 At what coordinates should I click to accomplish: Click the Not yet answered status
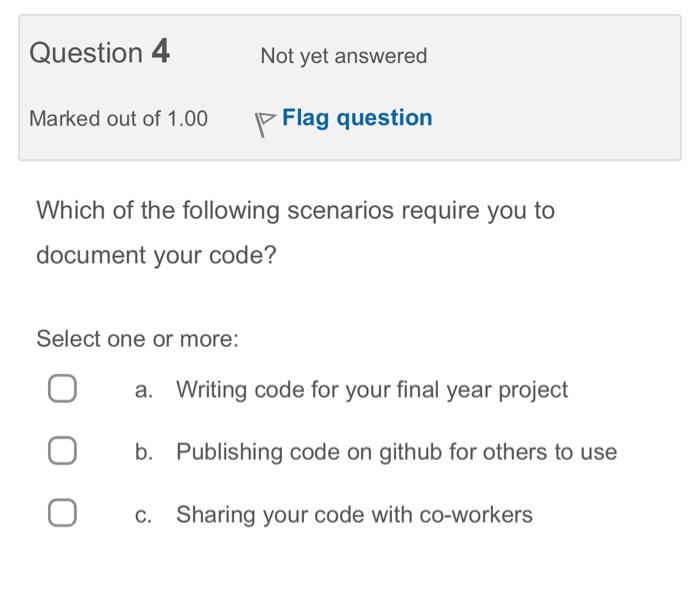(x=343, y=56)
